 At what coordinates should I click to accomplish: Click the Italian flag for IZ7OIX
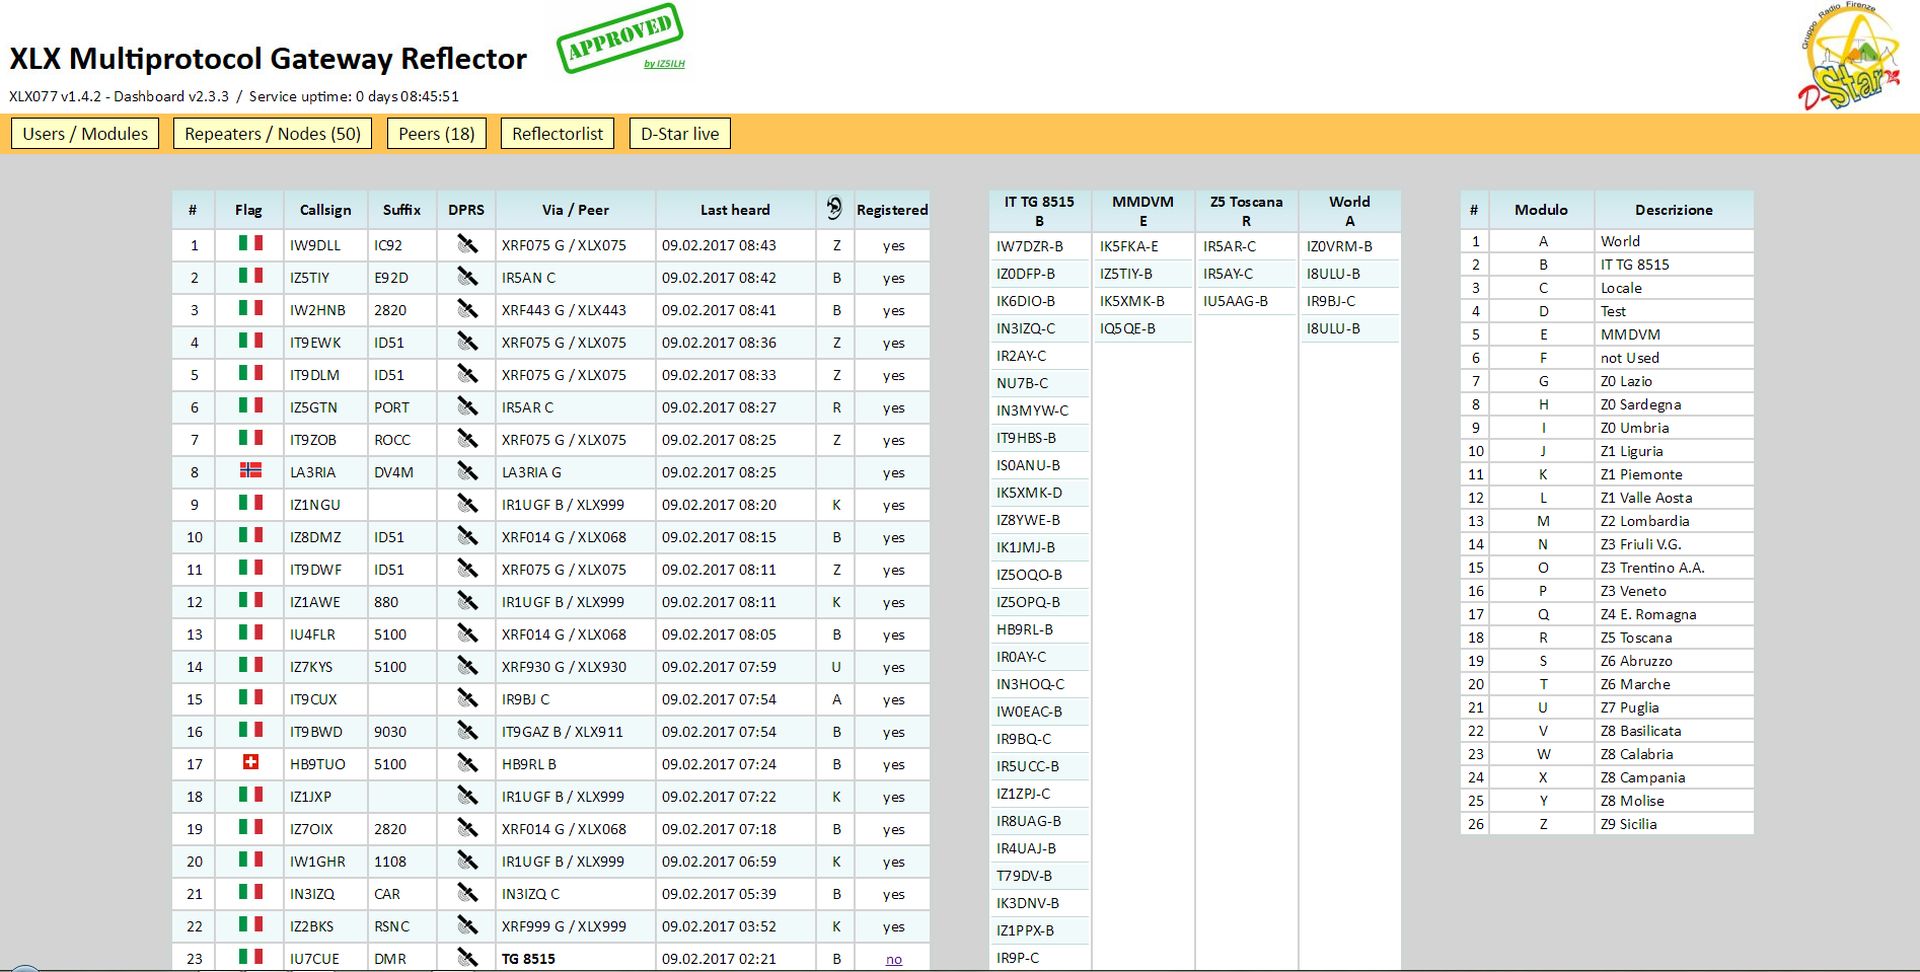(251, 827)
